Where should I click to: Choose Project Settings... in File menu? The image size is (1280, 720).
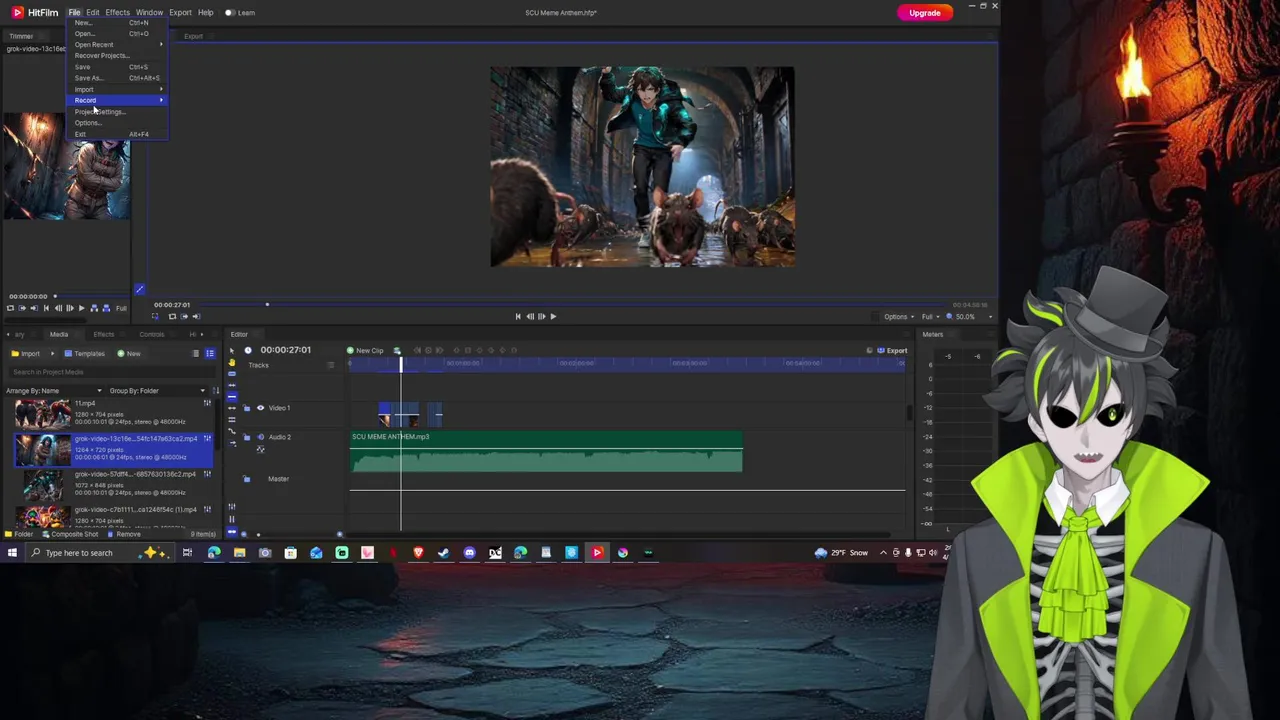(117, 111)
